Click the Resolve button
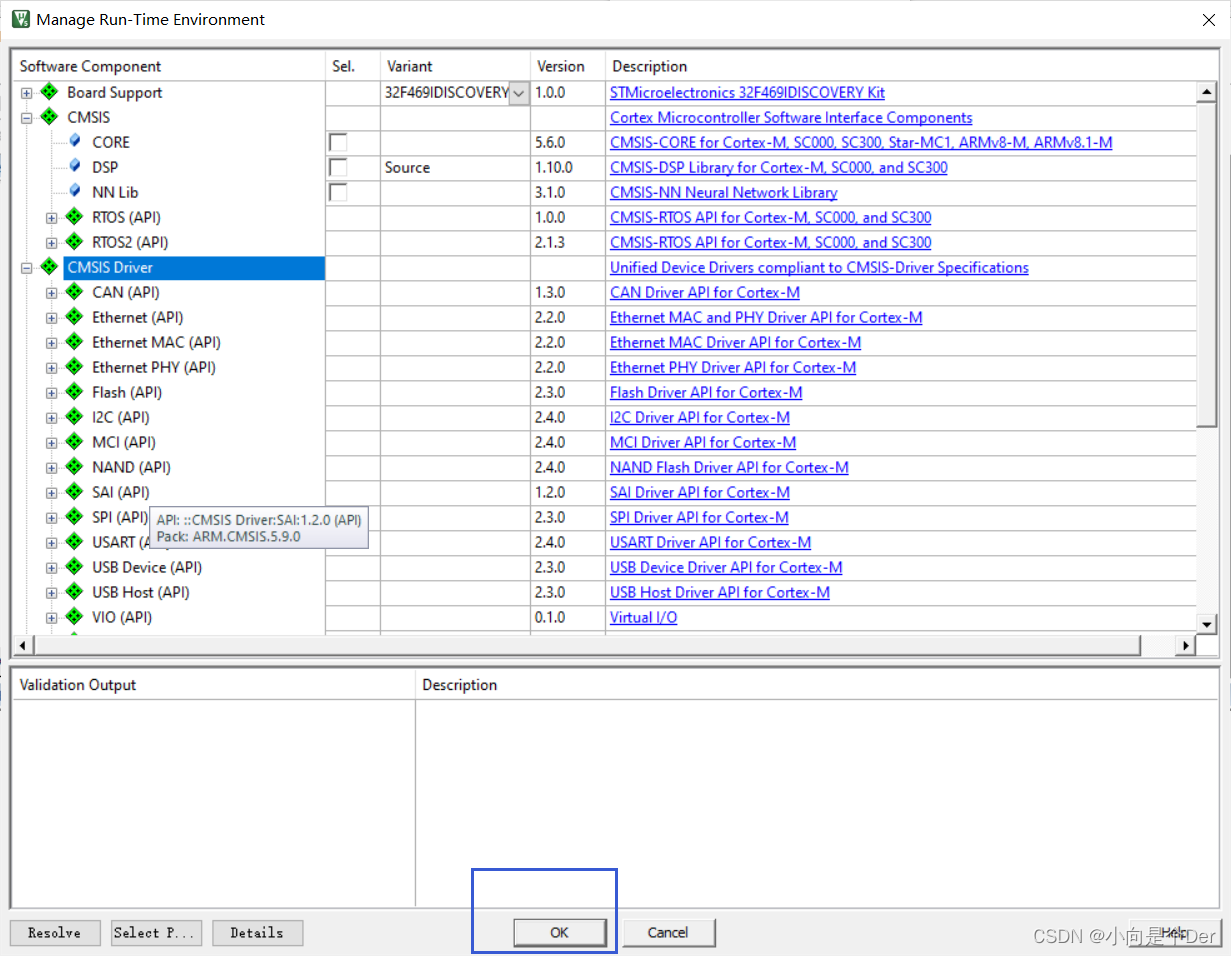The height and width of the screenshot is (956, 1231). click(55, 933)
